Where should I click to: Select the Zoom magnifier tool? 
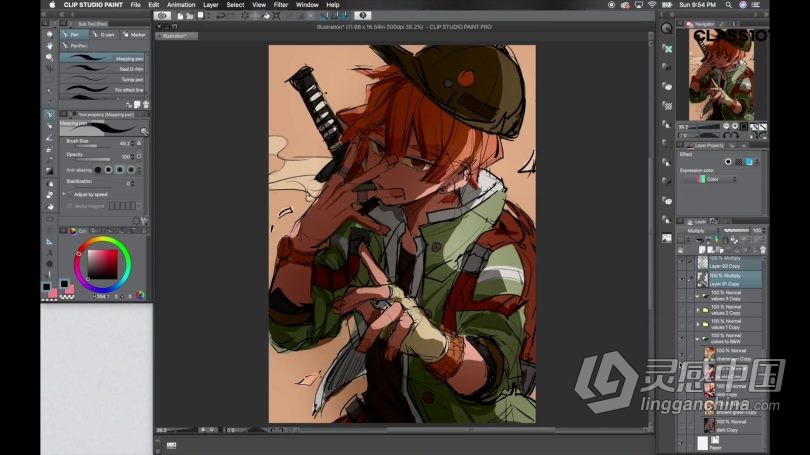50,35
